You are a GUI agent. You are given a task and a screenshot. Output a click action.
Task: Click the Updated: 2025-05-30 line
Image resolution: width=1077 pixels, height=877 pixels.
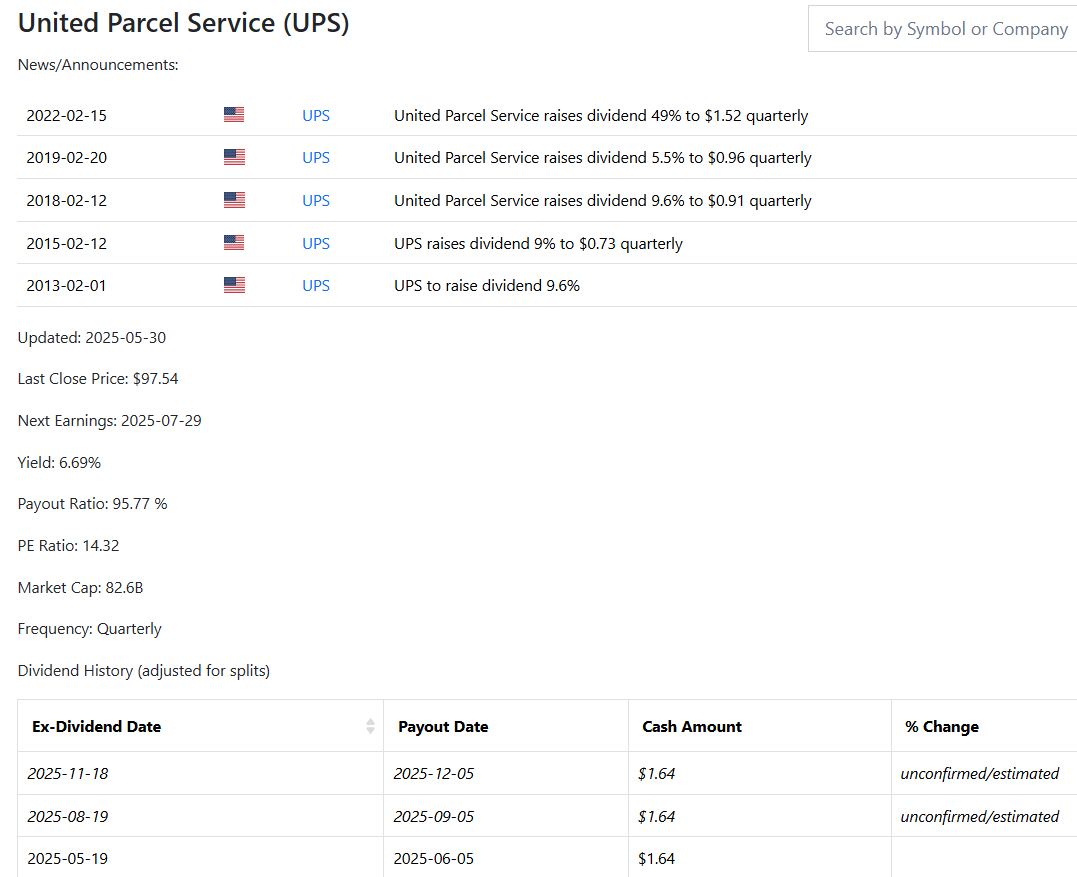[92, 337]
